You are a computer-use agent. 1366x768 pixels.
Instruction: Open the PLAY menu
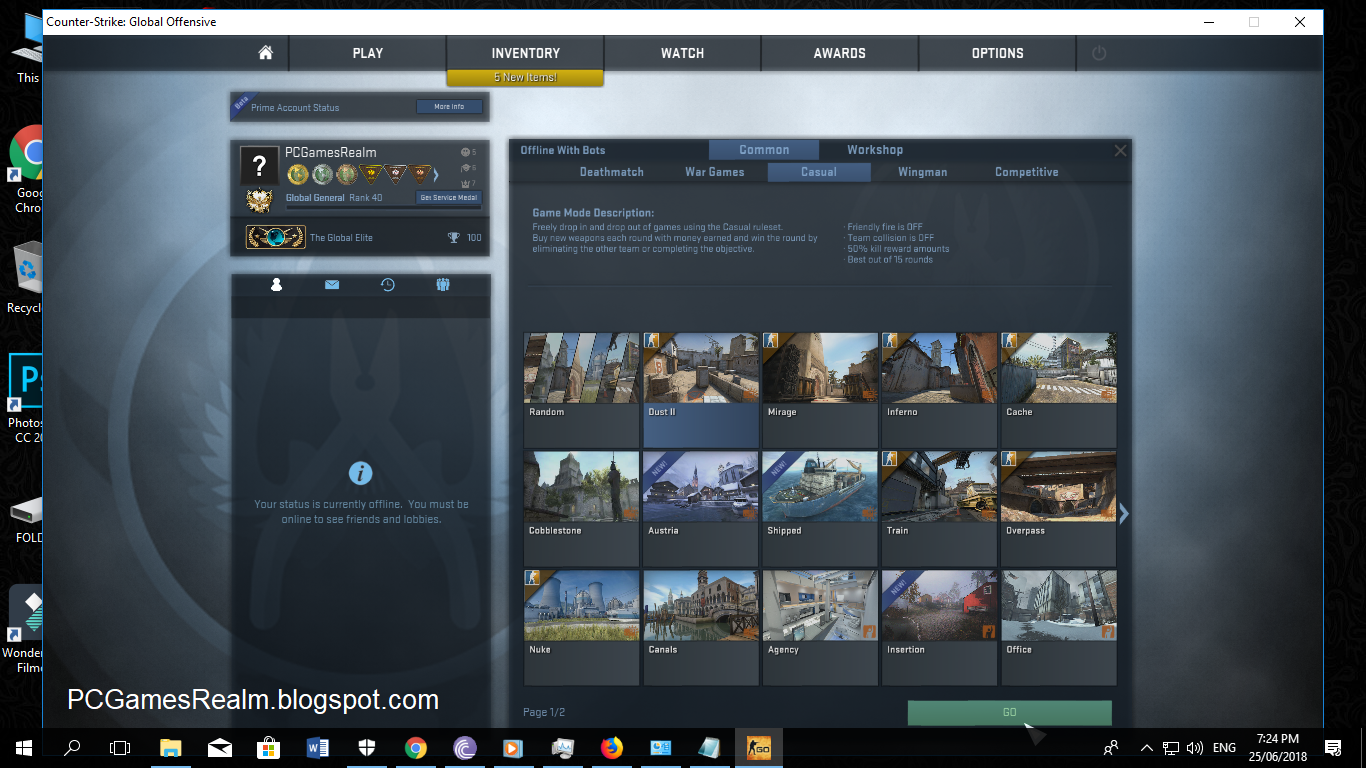click(368, 53)
